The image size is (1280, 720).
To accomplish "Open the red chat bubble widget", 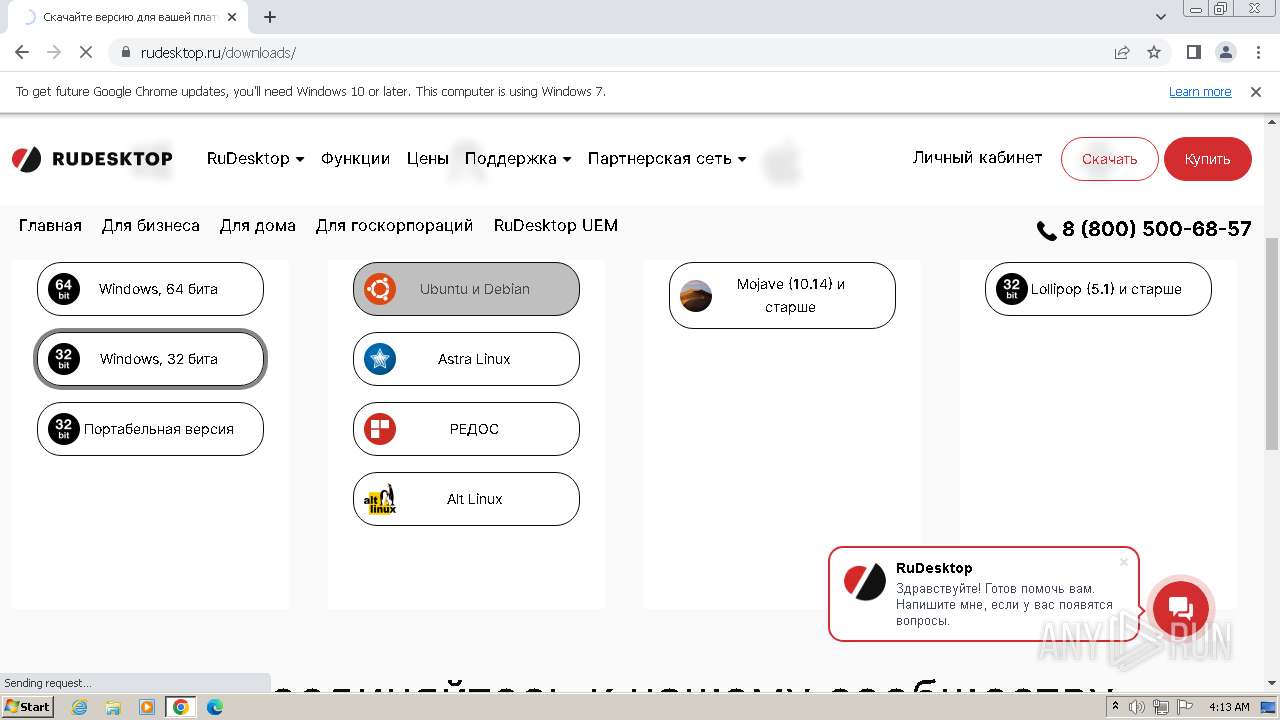I will [x=1180, y=609].
